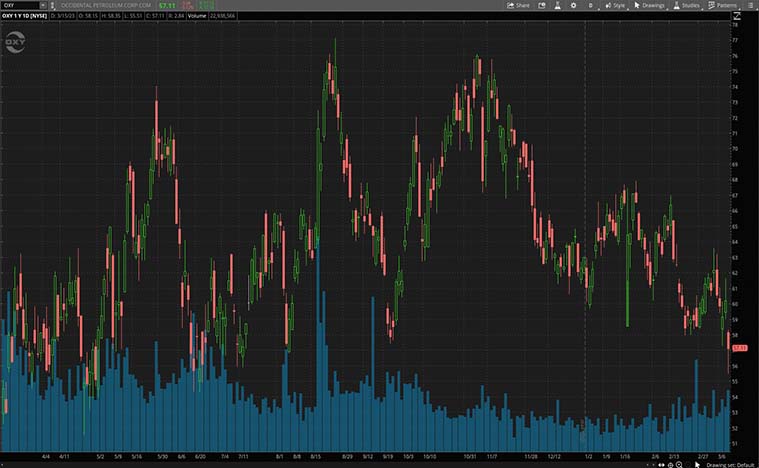759x468 pixels.
Task: Click the expand chart arrows icon
Action: click(737, 16)
